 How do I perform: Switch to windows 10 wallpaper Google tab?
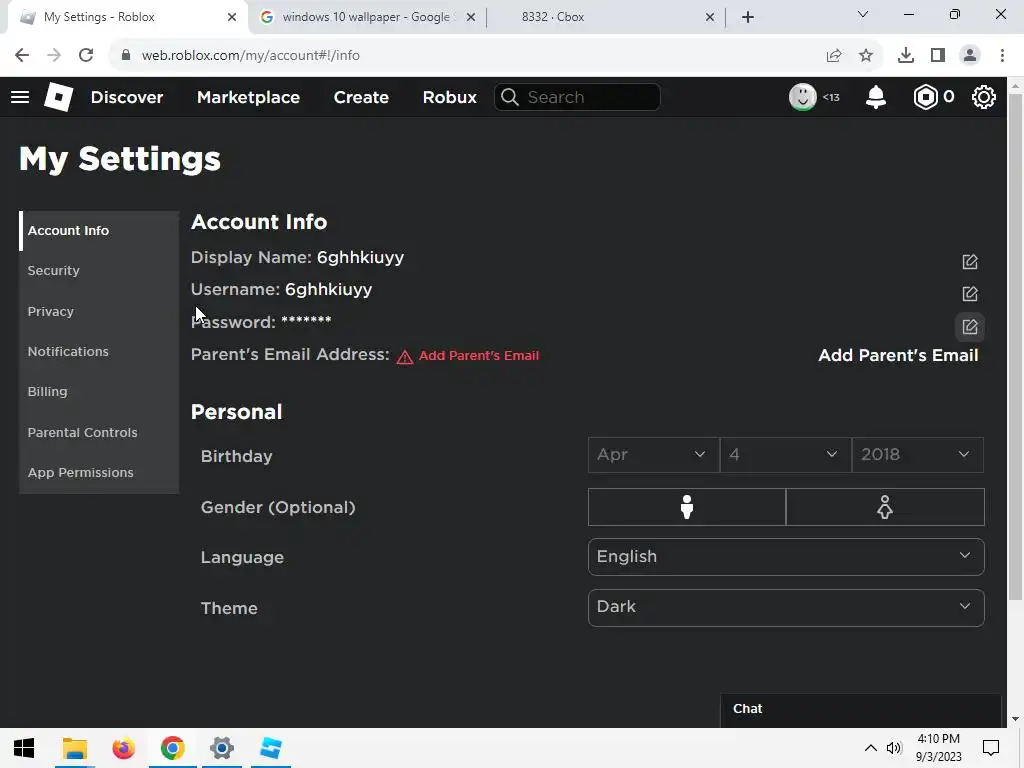click(366, 17)
